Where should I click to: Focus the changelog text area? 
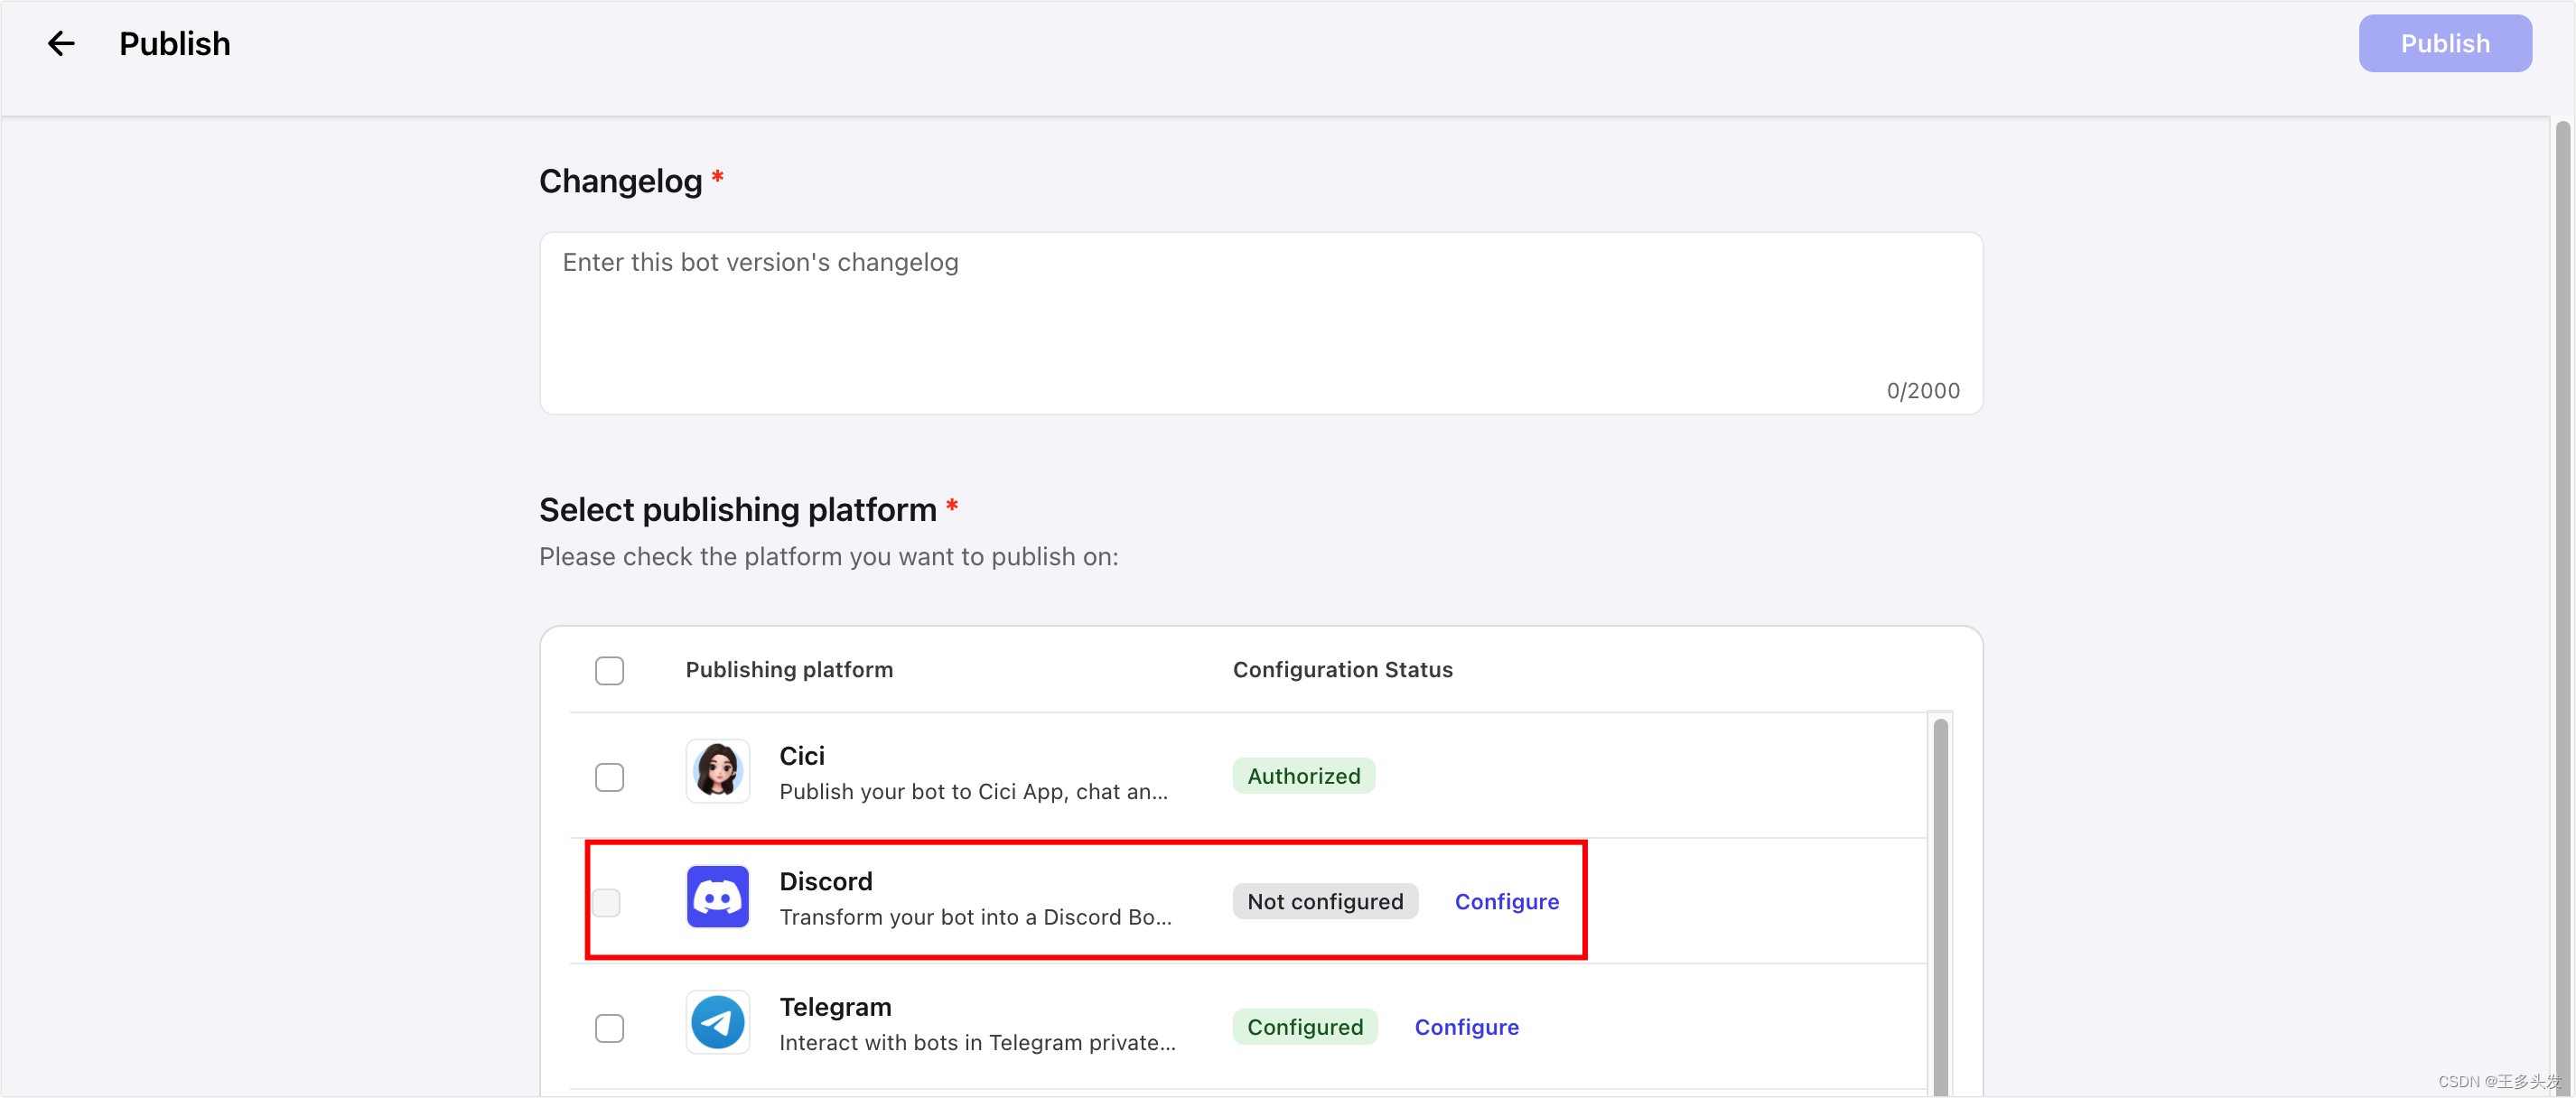1260,322
